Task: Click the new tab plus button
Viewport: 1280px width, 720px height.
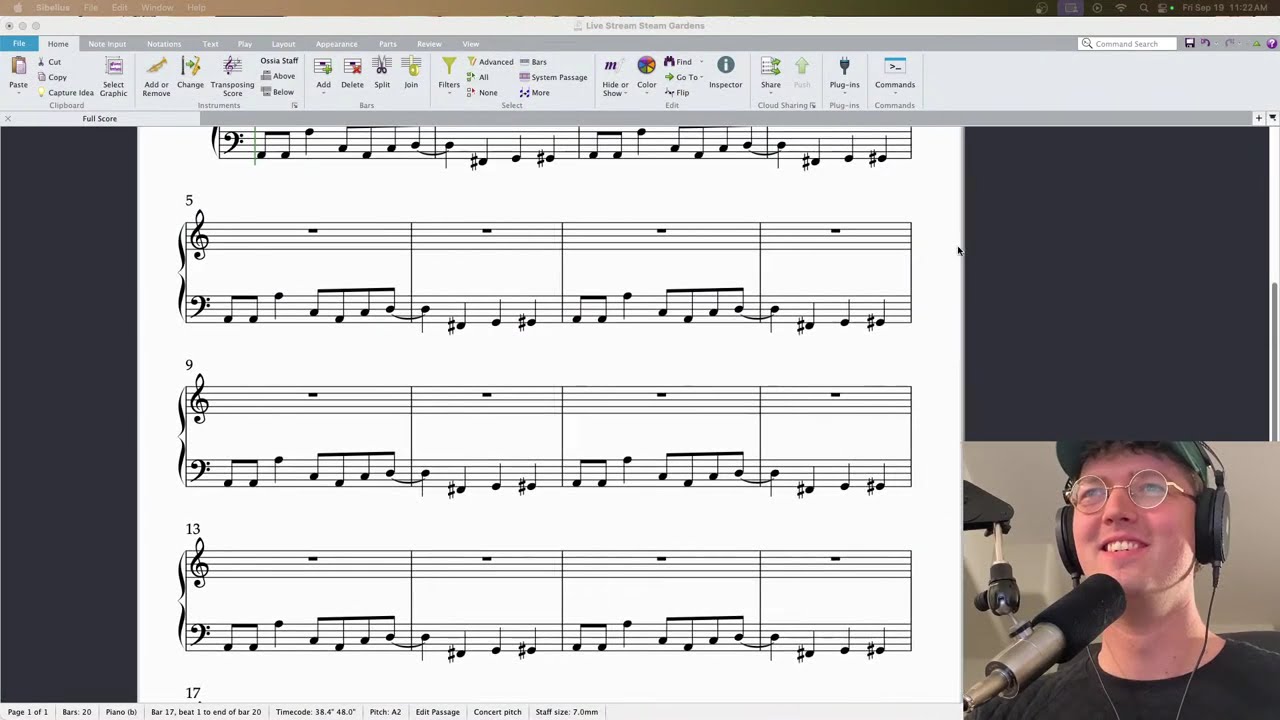Action: (1259, 118)
